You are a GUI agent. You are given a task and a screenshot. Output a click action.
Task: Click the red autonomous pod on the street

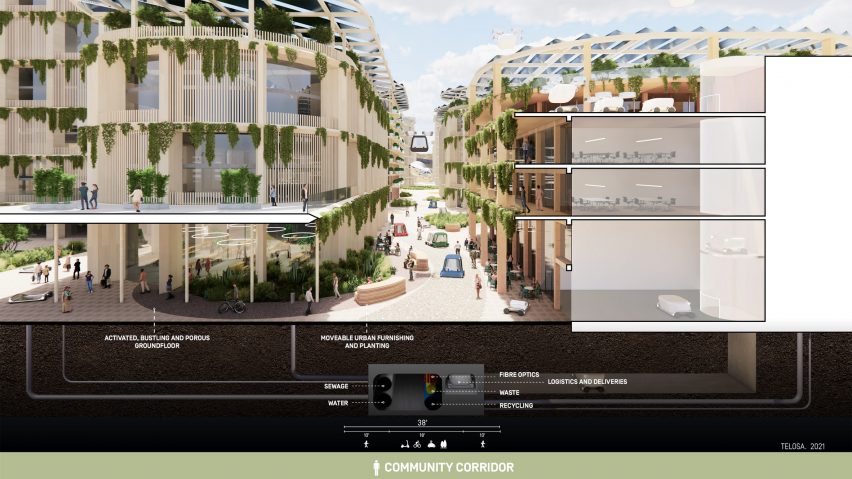tap(400, 229)
